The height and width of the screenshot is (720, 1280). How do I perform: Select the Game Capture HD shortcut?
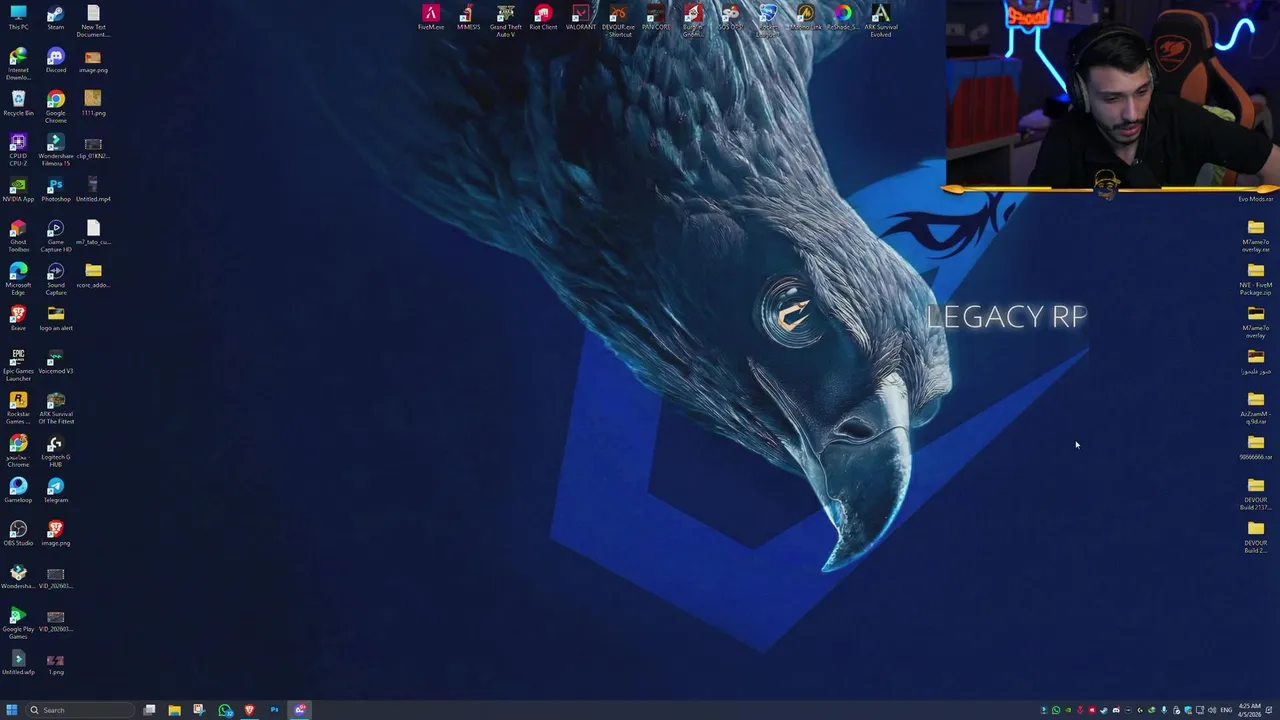click(55, 236)
